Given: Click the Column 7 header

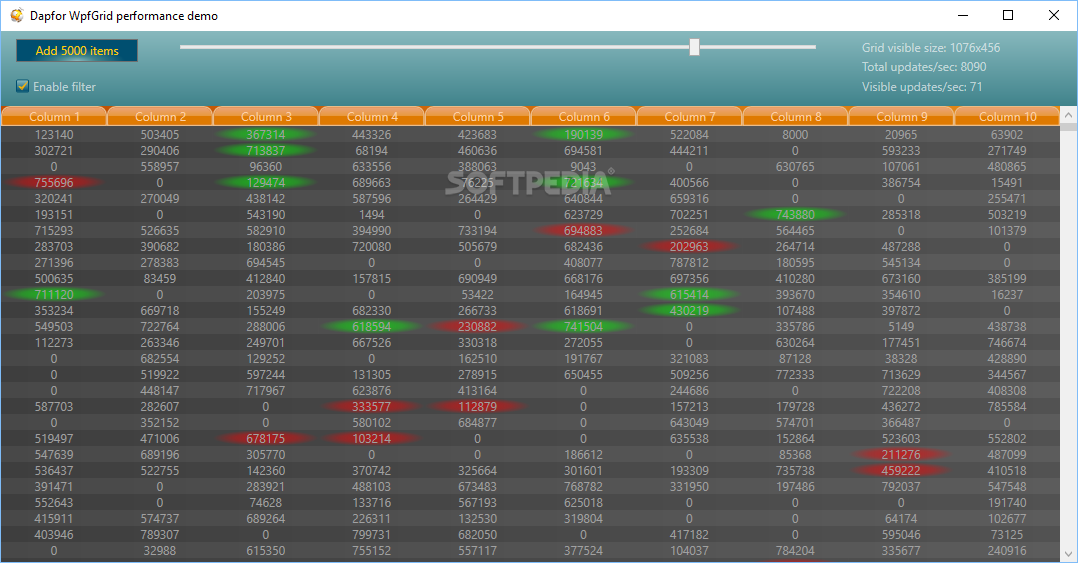Looking at the screenshot, I should (690, 117).
